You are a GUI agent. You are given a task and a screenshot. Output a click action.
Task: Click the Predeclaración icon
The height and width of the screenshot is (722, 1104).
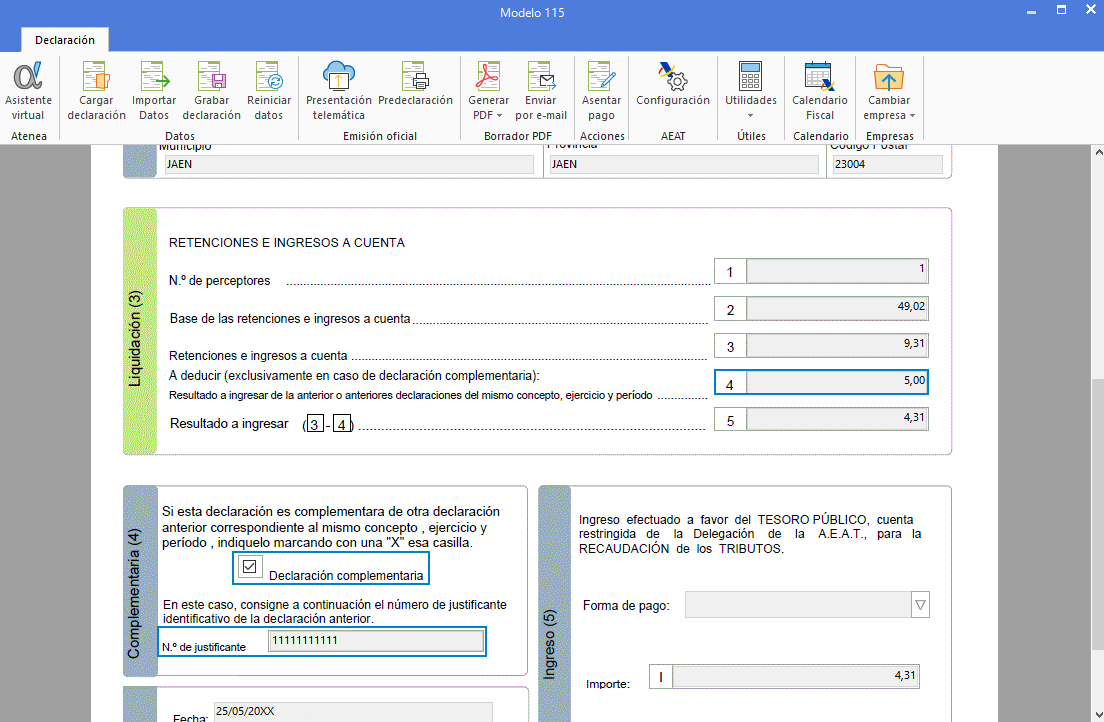tap(416, 90)
